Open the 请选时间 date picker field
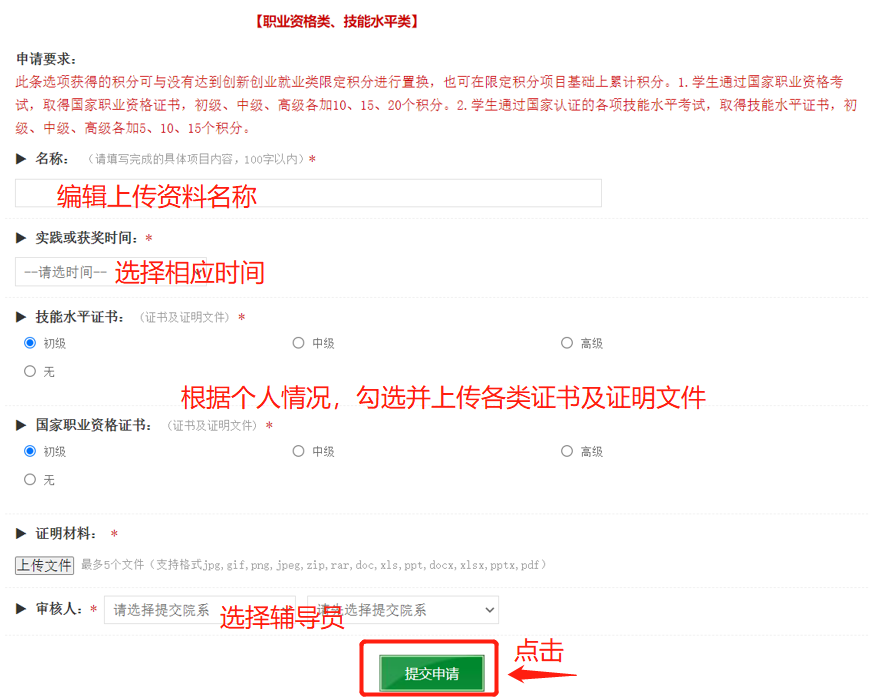Screen dimensions: 875x698 (111, 272)
